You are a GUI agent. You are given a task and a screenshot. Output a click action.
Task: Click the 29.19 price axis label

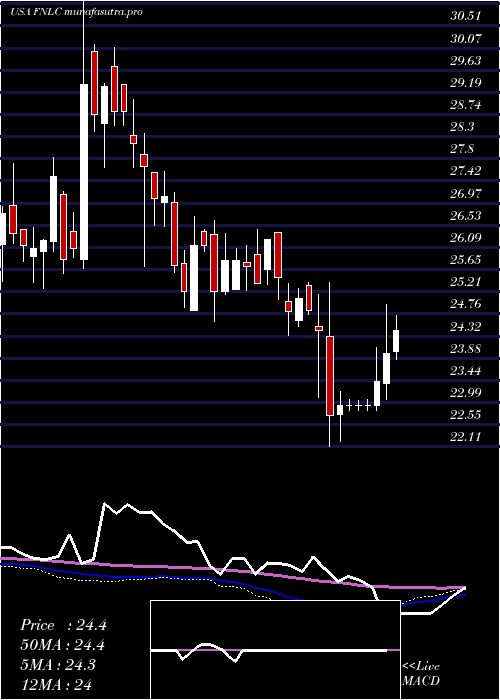pos(466,83)
